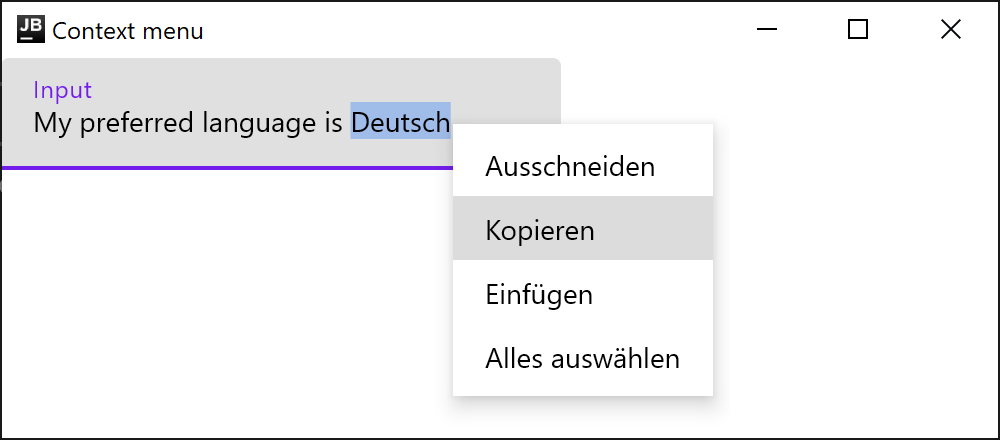The image size is (1000, 440).
Task: Choose Alles auswählen menu entry
Action: 582,359
